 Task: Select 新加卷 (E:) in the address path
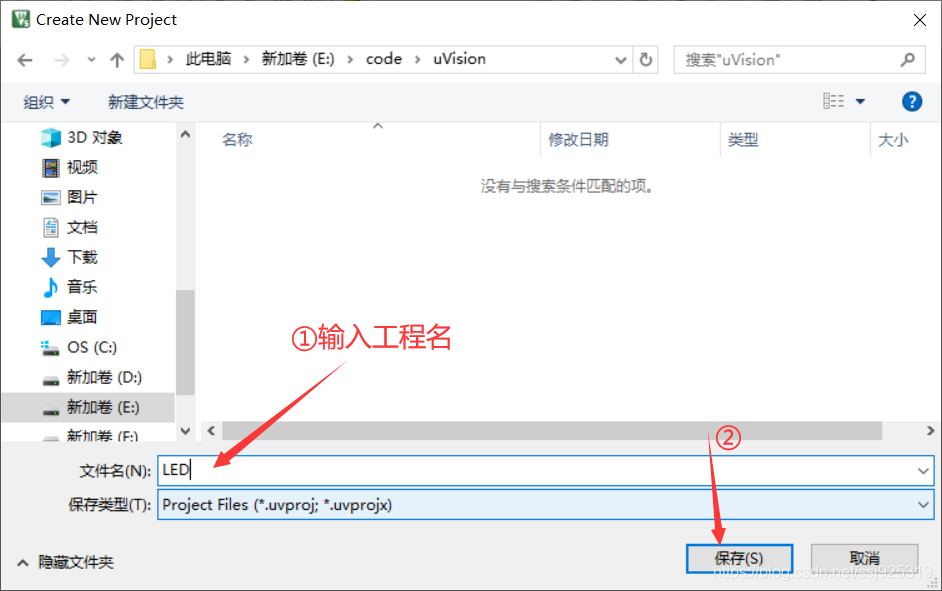(298, 59)
